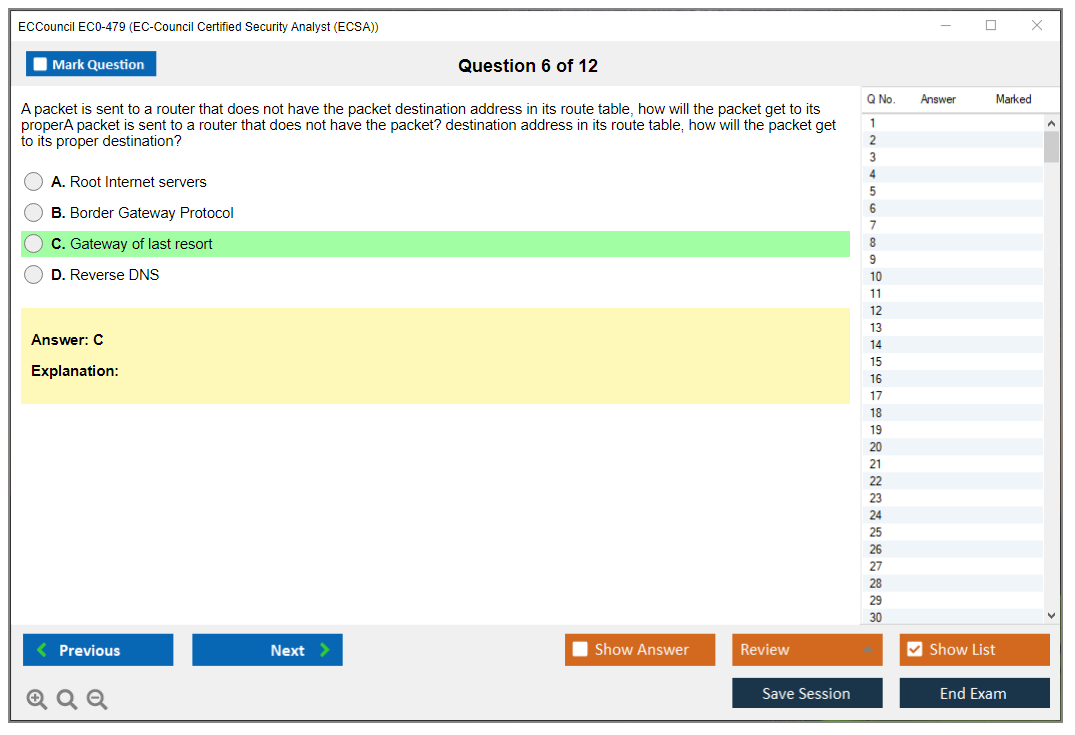Click the Save Session button
Screen dimensions: 1075x735
click(x=806, y=693)
